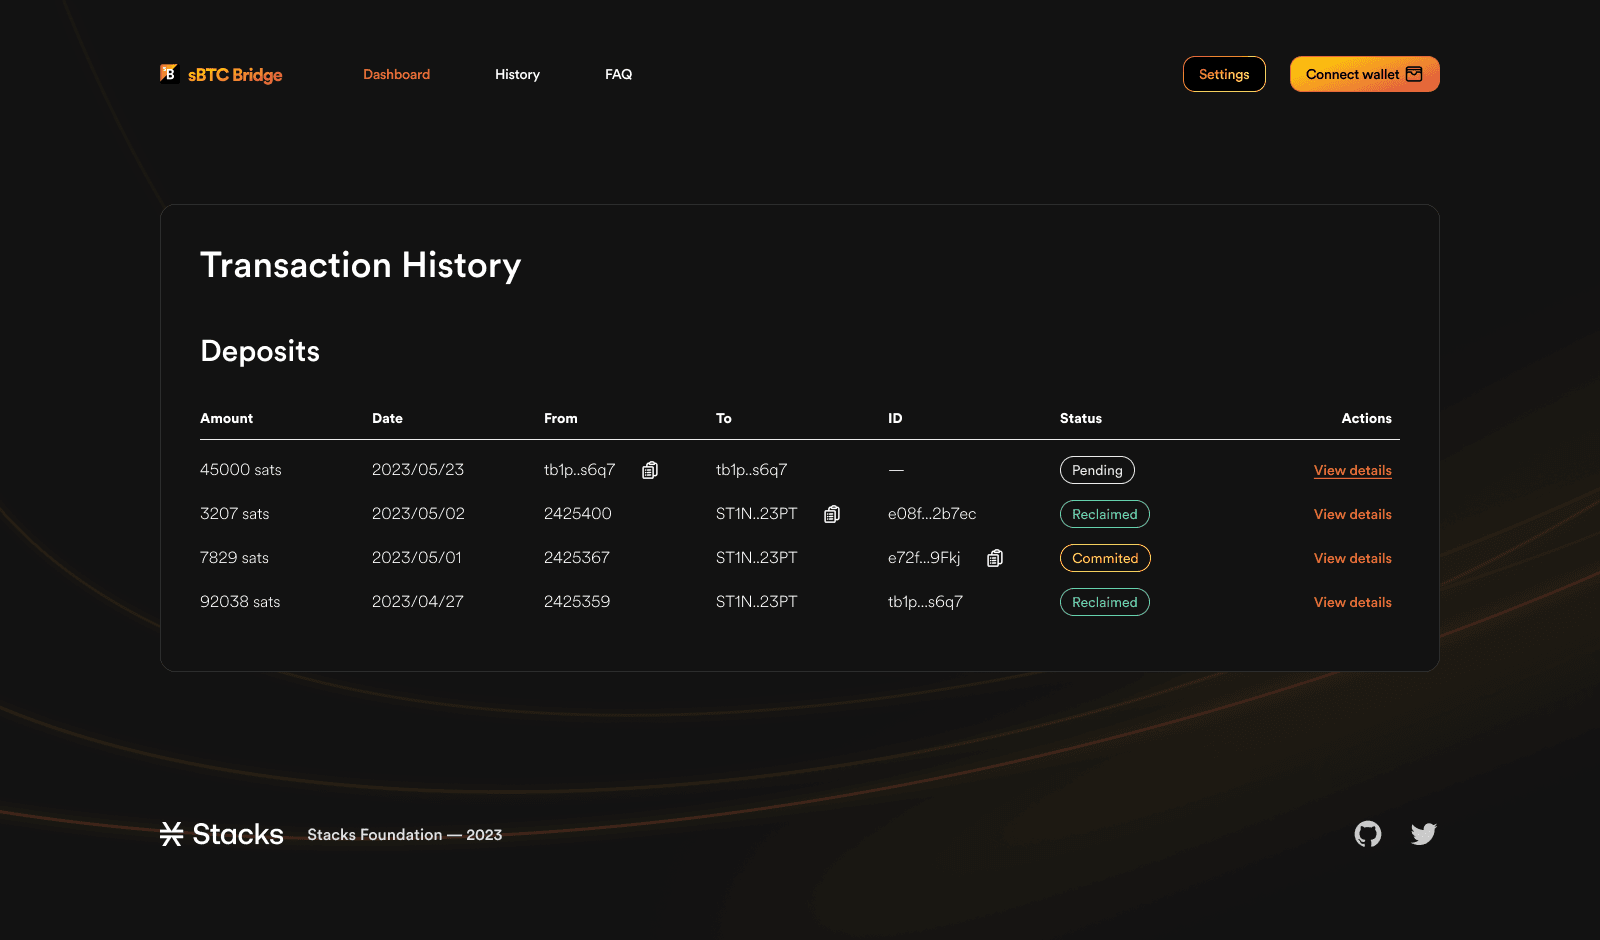This screenshot has height=940, width=1600.
Task: Copy the tb1p..s6q7 From address
Action: [x=650, y=469]
